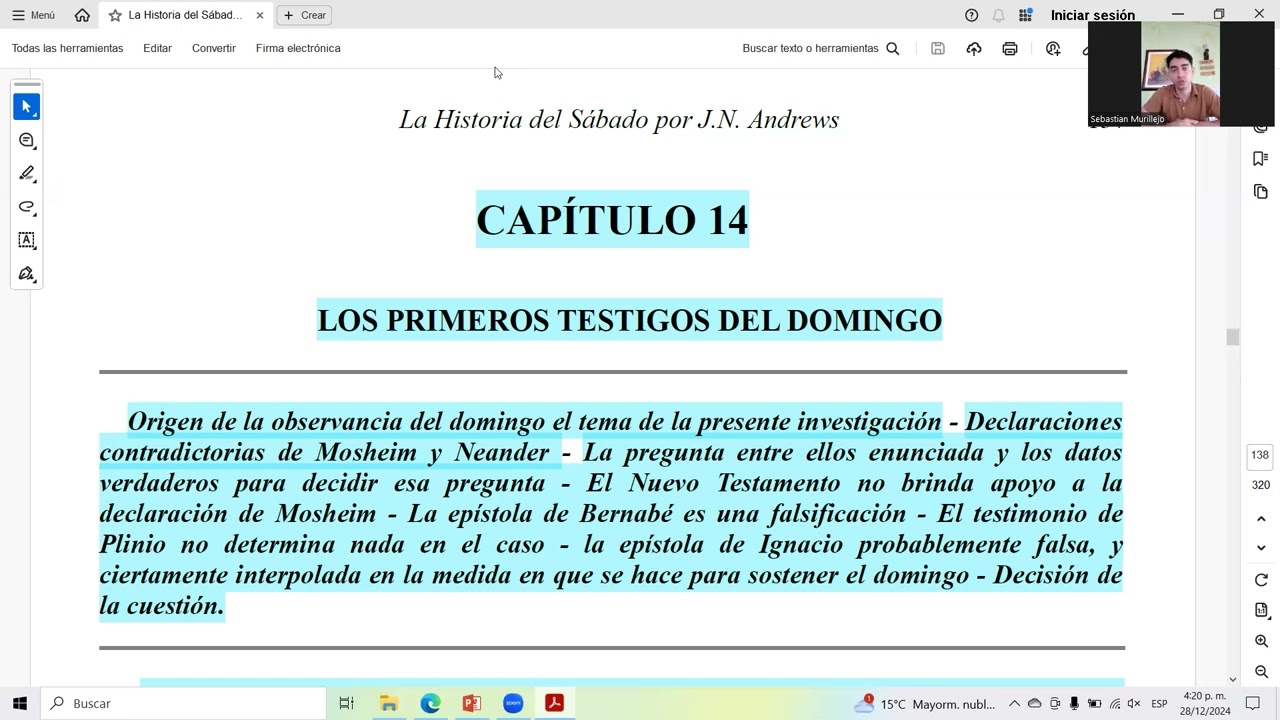Click the save file icon
This screenshot has width=1280, height=720.
pos(938,48)
